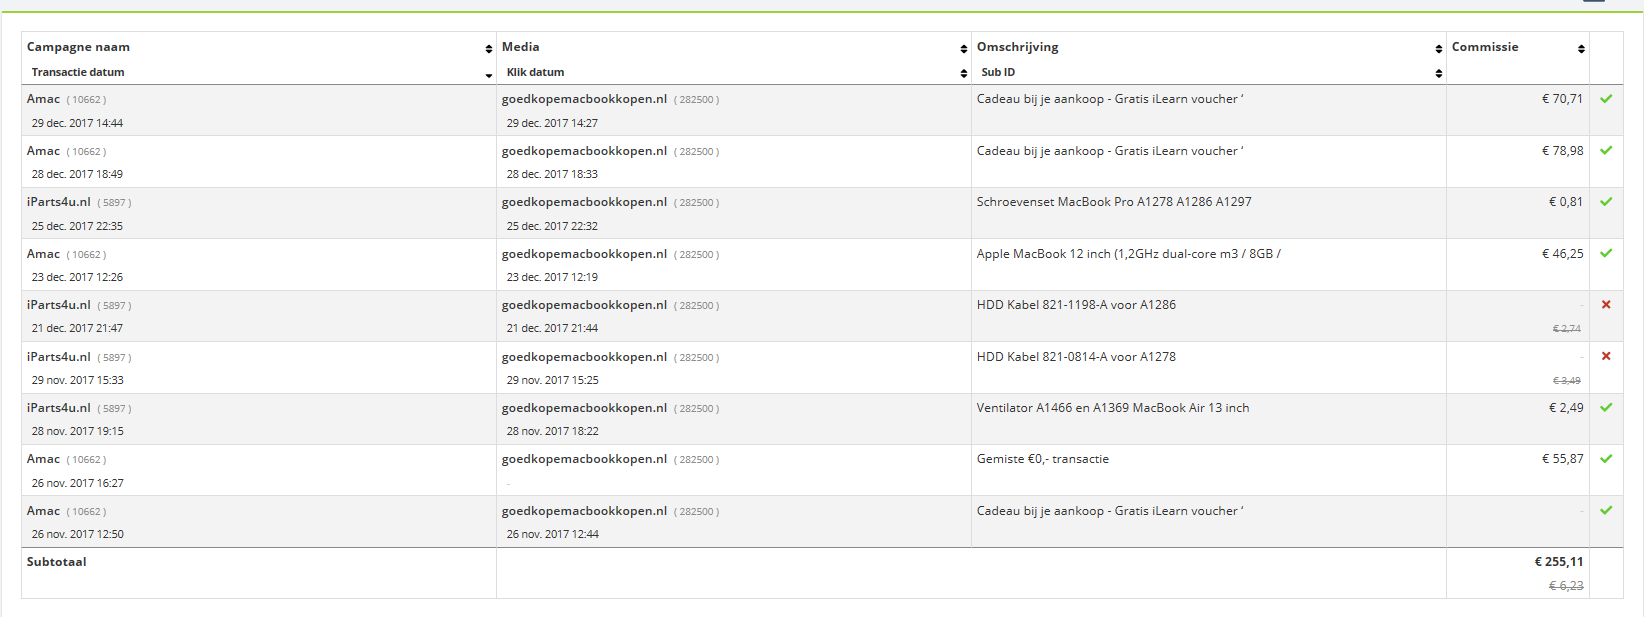Click the click date '29 dec. 2017 14:27'

coord(552,123)
